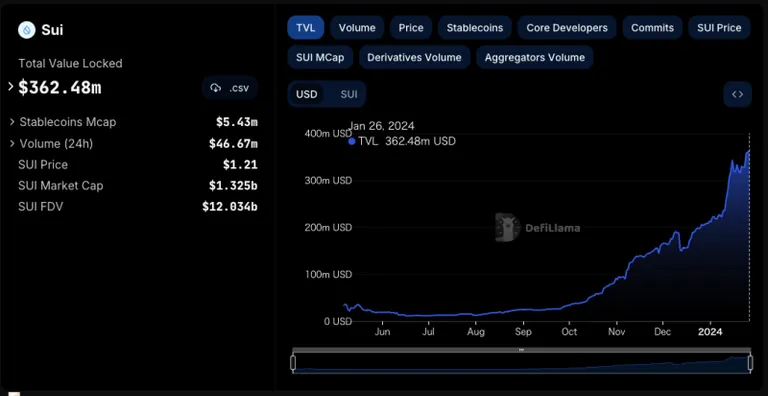Click the Sui droplet logo icon

[x=26, y=30]
